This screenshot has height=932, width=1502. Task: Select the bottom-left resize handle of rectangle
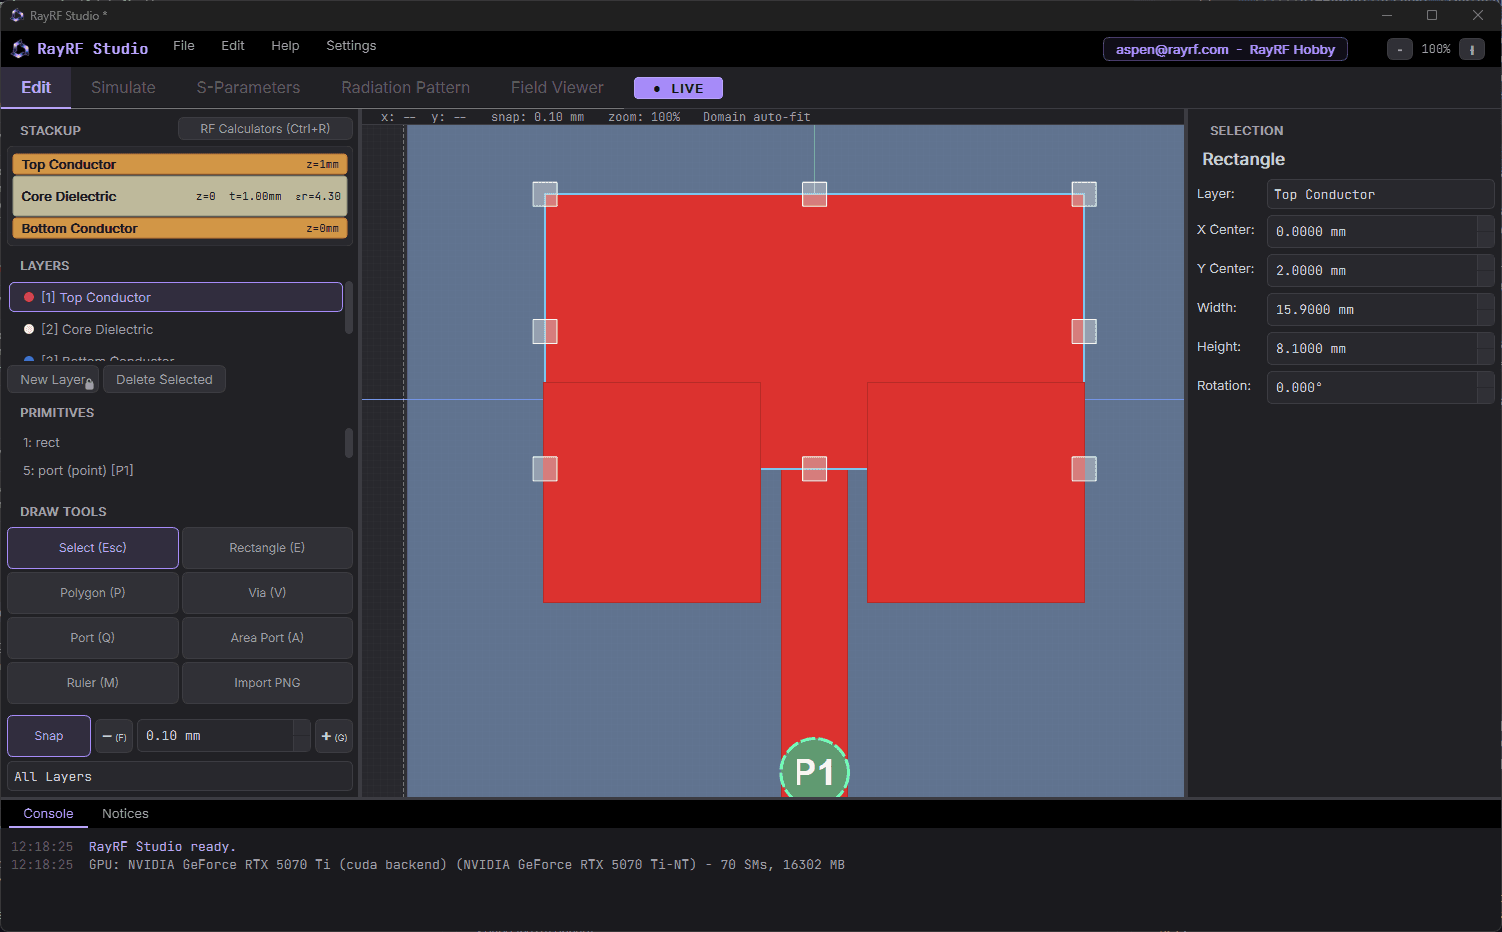coord(545,469)
